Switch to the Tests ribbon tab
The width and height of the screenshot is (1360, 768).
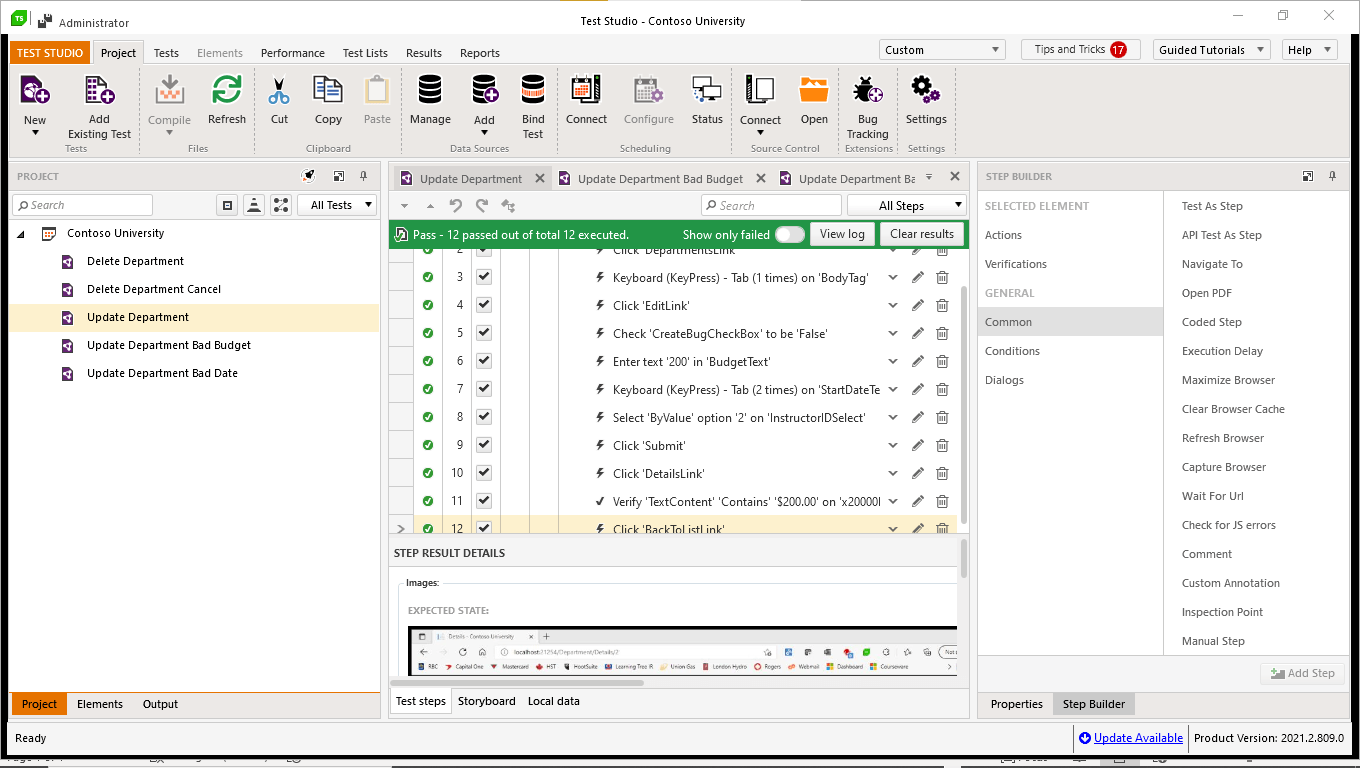[x=166, y=53]
